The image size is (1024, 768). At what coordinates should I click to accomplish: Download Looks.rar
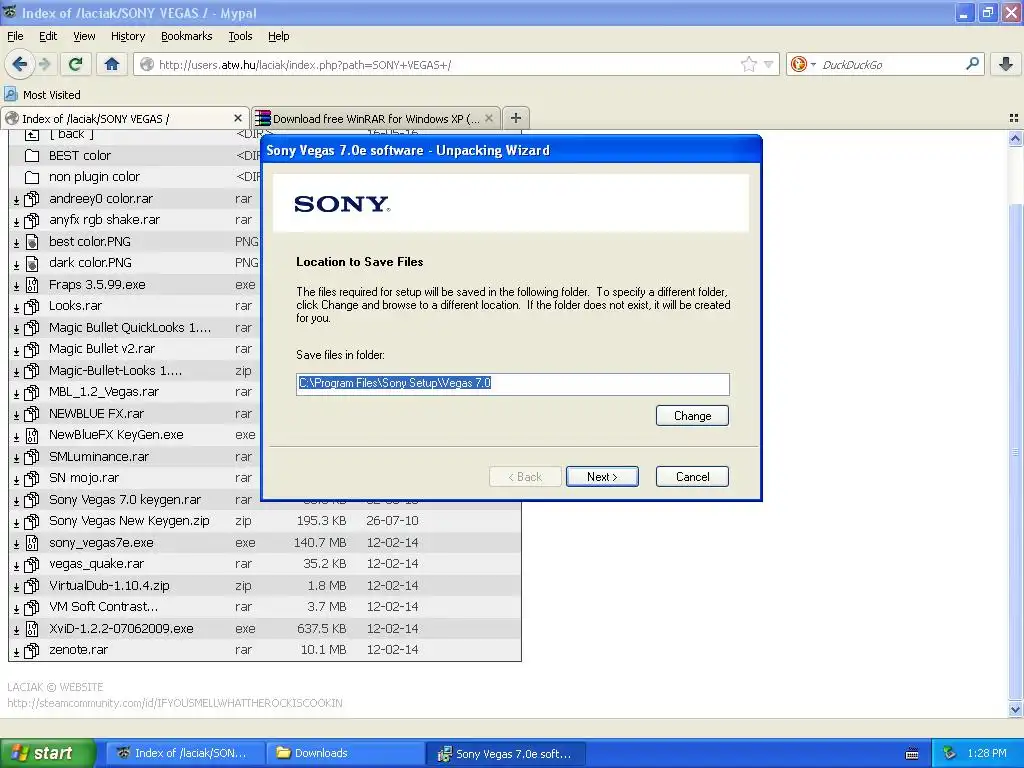point(75,306)
